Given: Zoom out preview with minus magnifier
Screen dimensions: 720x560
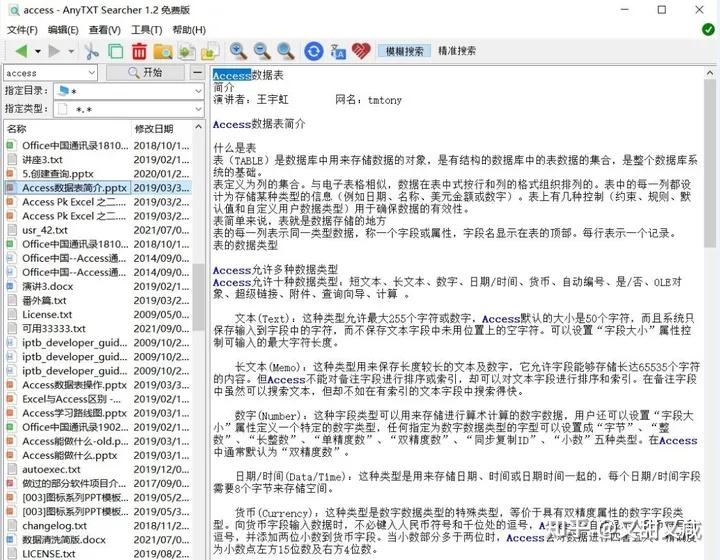Looking at the screenshot, I should (x=262, y=51).
